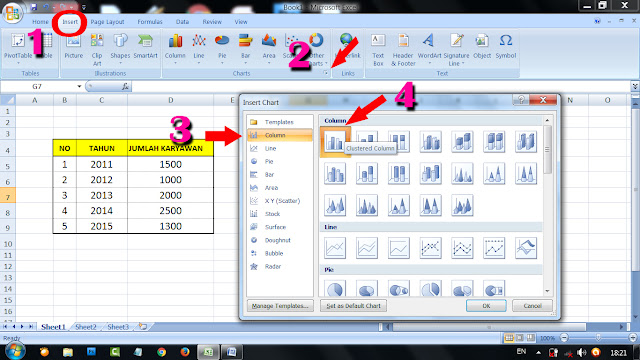Screen dimensions: 640x360
Task: Select column A header
Action: click(x=35, y=100)
